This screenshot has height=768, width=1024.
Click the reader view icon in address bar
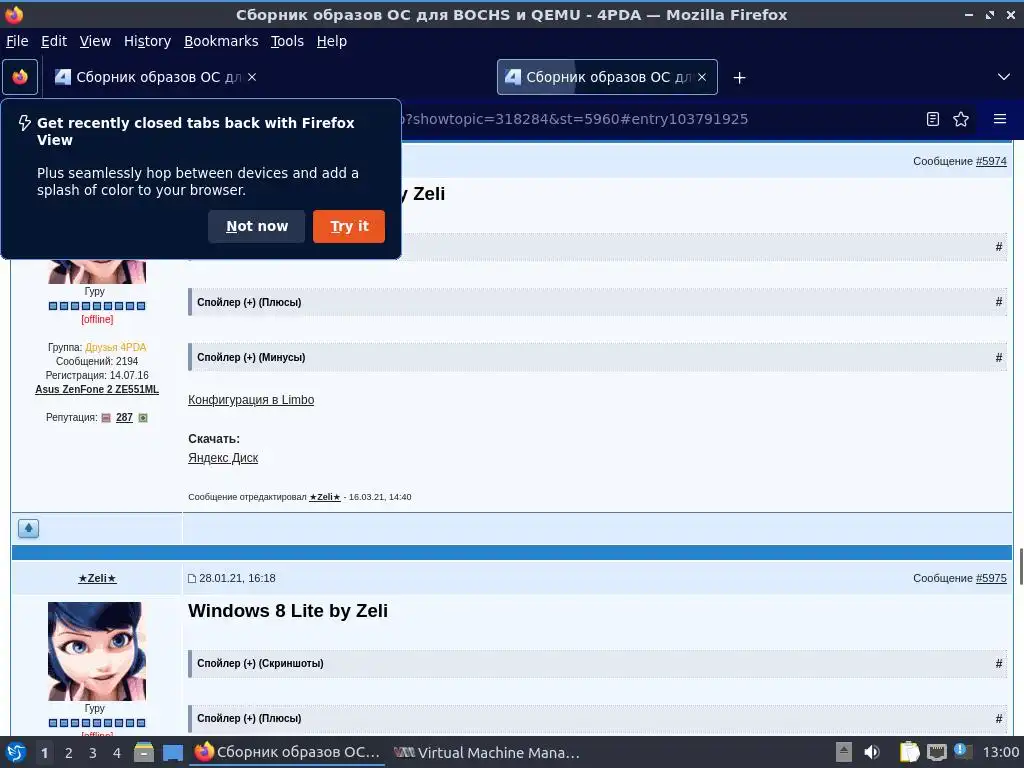[933, 119]
